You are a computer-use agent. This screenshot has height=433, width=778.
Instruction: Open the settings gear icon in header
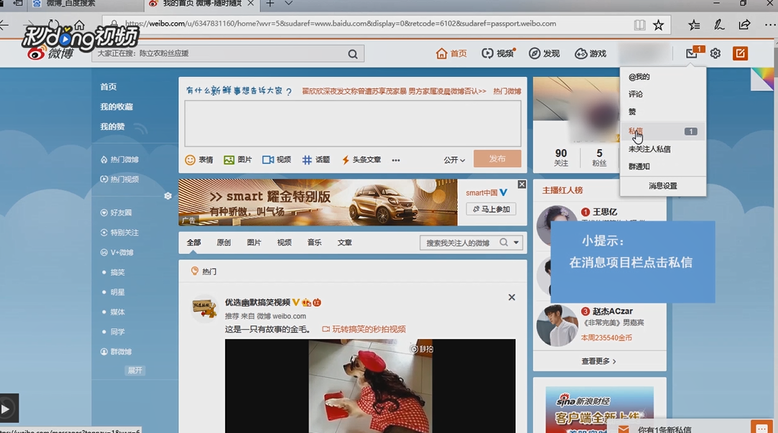(715, 53)
